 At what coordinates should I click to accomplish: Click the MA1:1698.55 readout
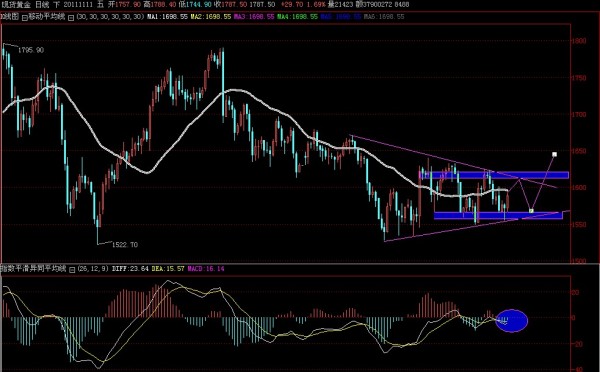pyautogui.click(x=168, y=17)
